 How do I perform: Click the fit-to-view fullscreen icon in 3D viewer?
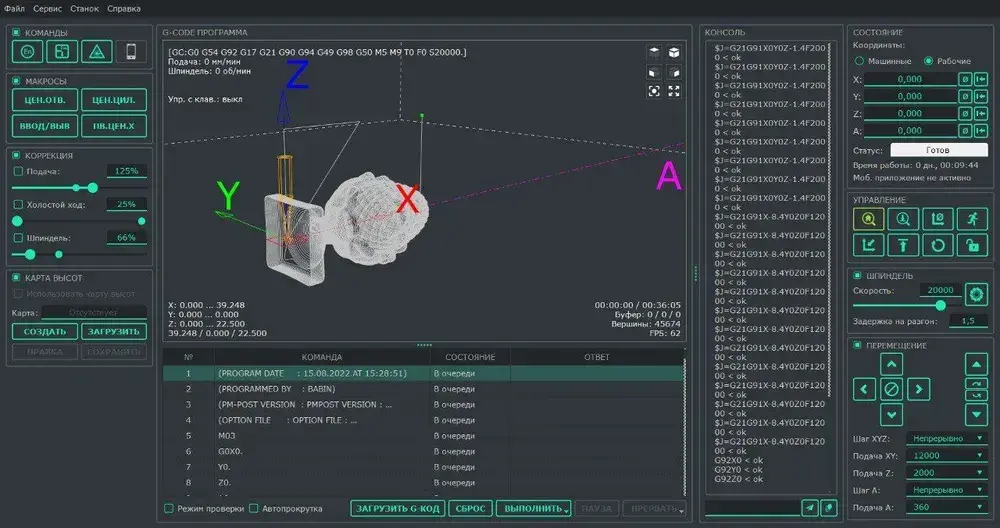click(x=674, y=91)
